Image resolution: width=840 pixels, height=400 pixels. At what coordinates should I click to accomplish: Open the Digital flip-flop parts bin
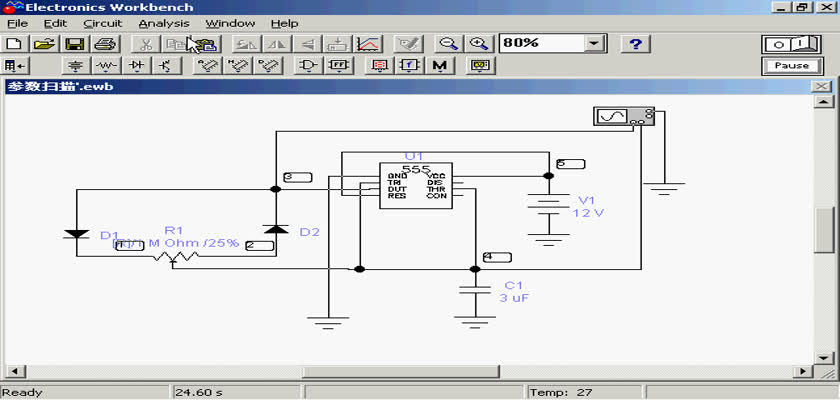coord(339,66)
